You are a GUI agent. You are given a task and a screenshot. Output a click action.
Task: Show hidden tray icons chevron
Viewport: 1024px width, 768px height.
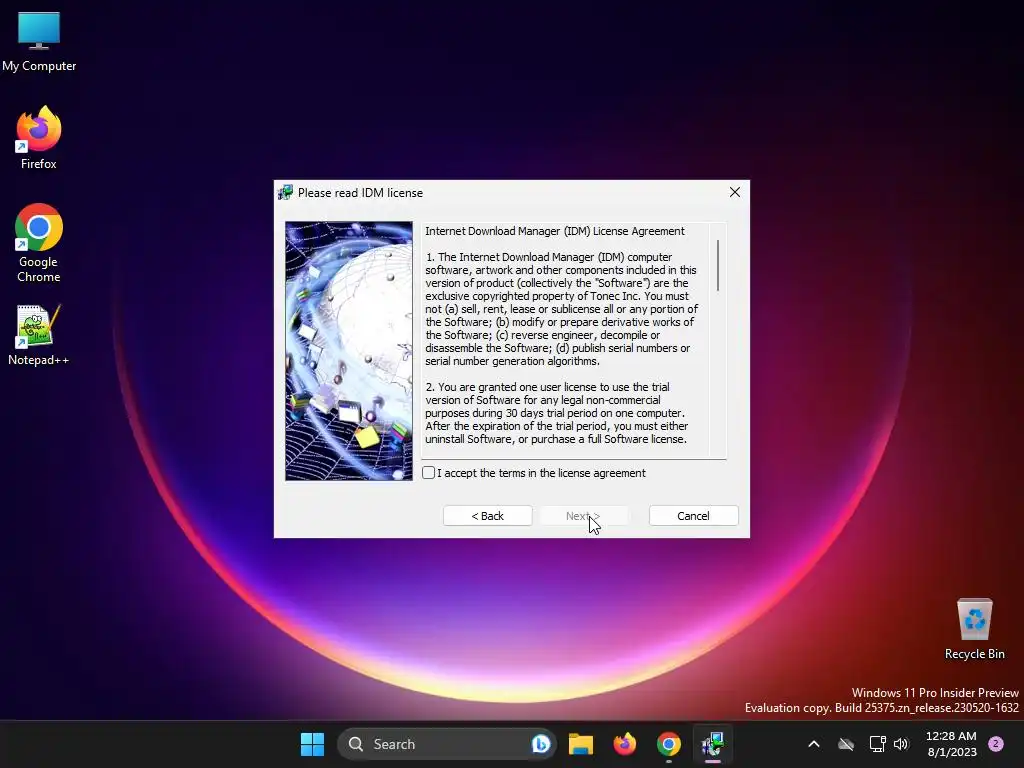(x=814, y=744)
